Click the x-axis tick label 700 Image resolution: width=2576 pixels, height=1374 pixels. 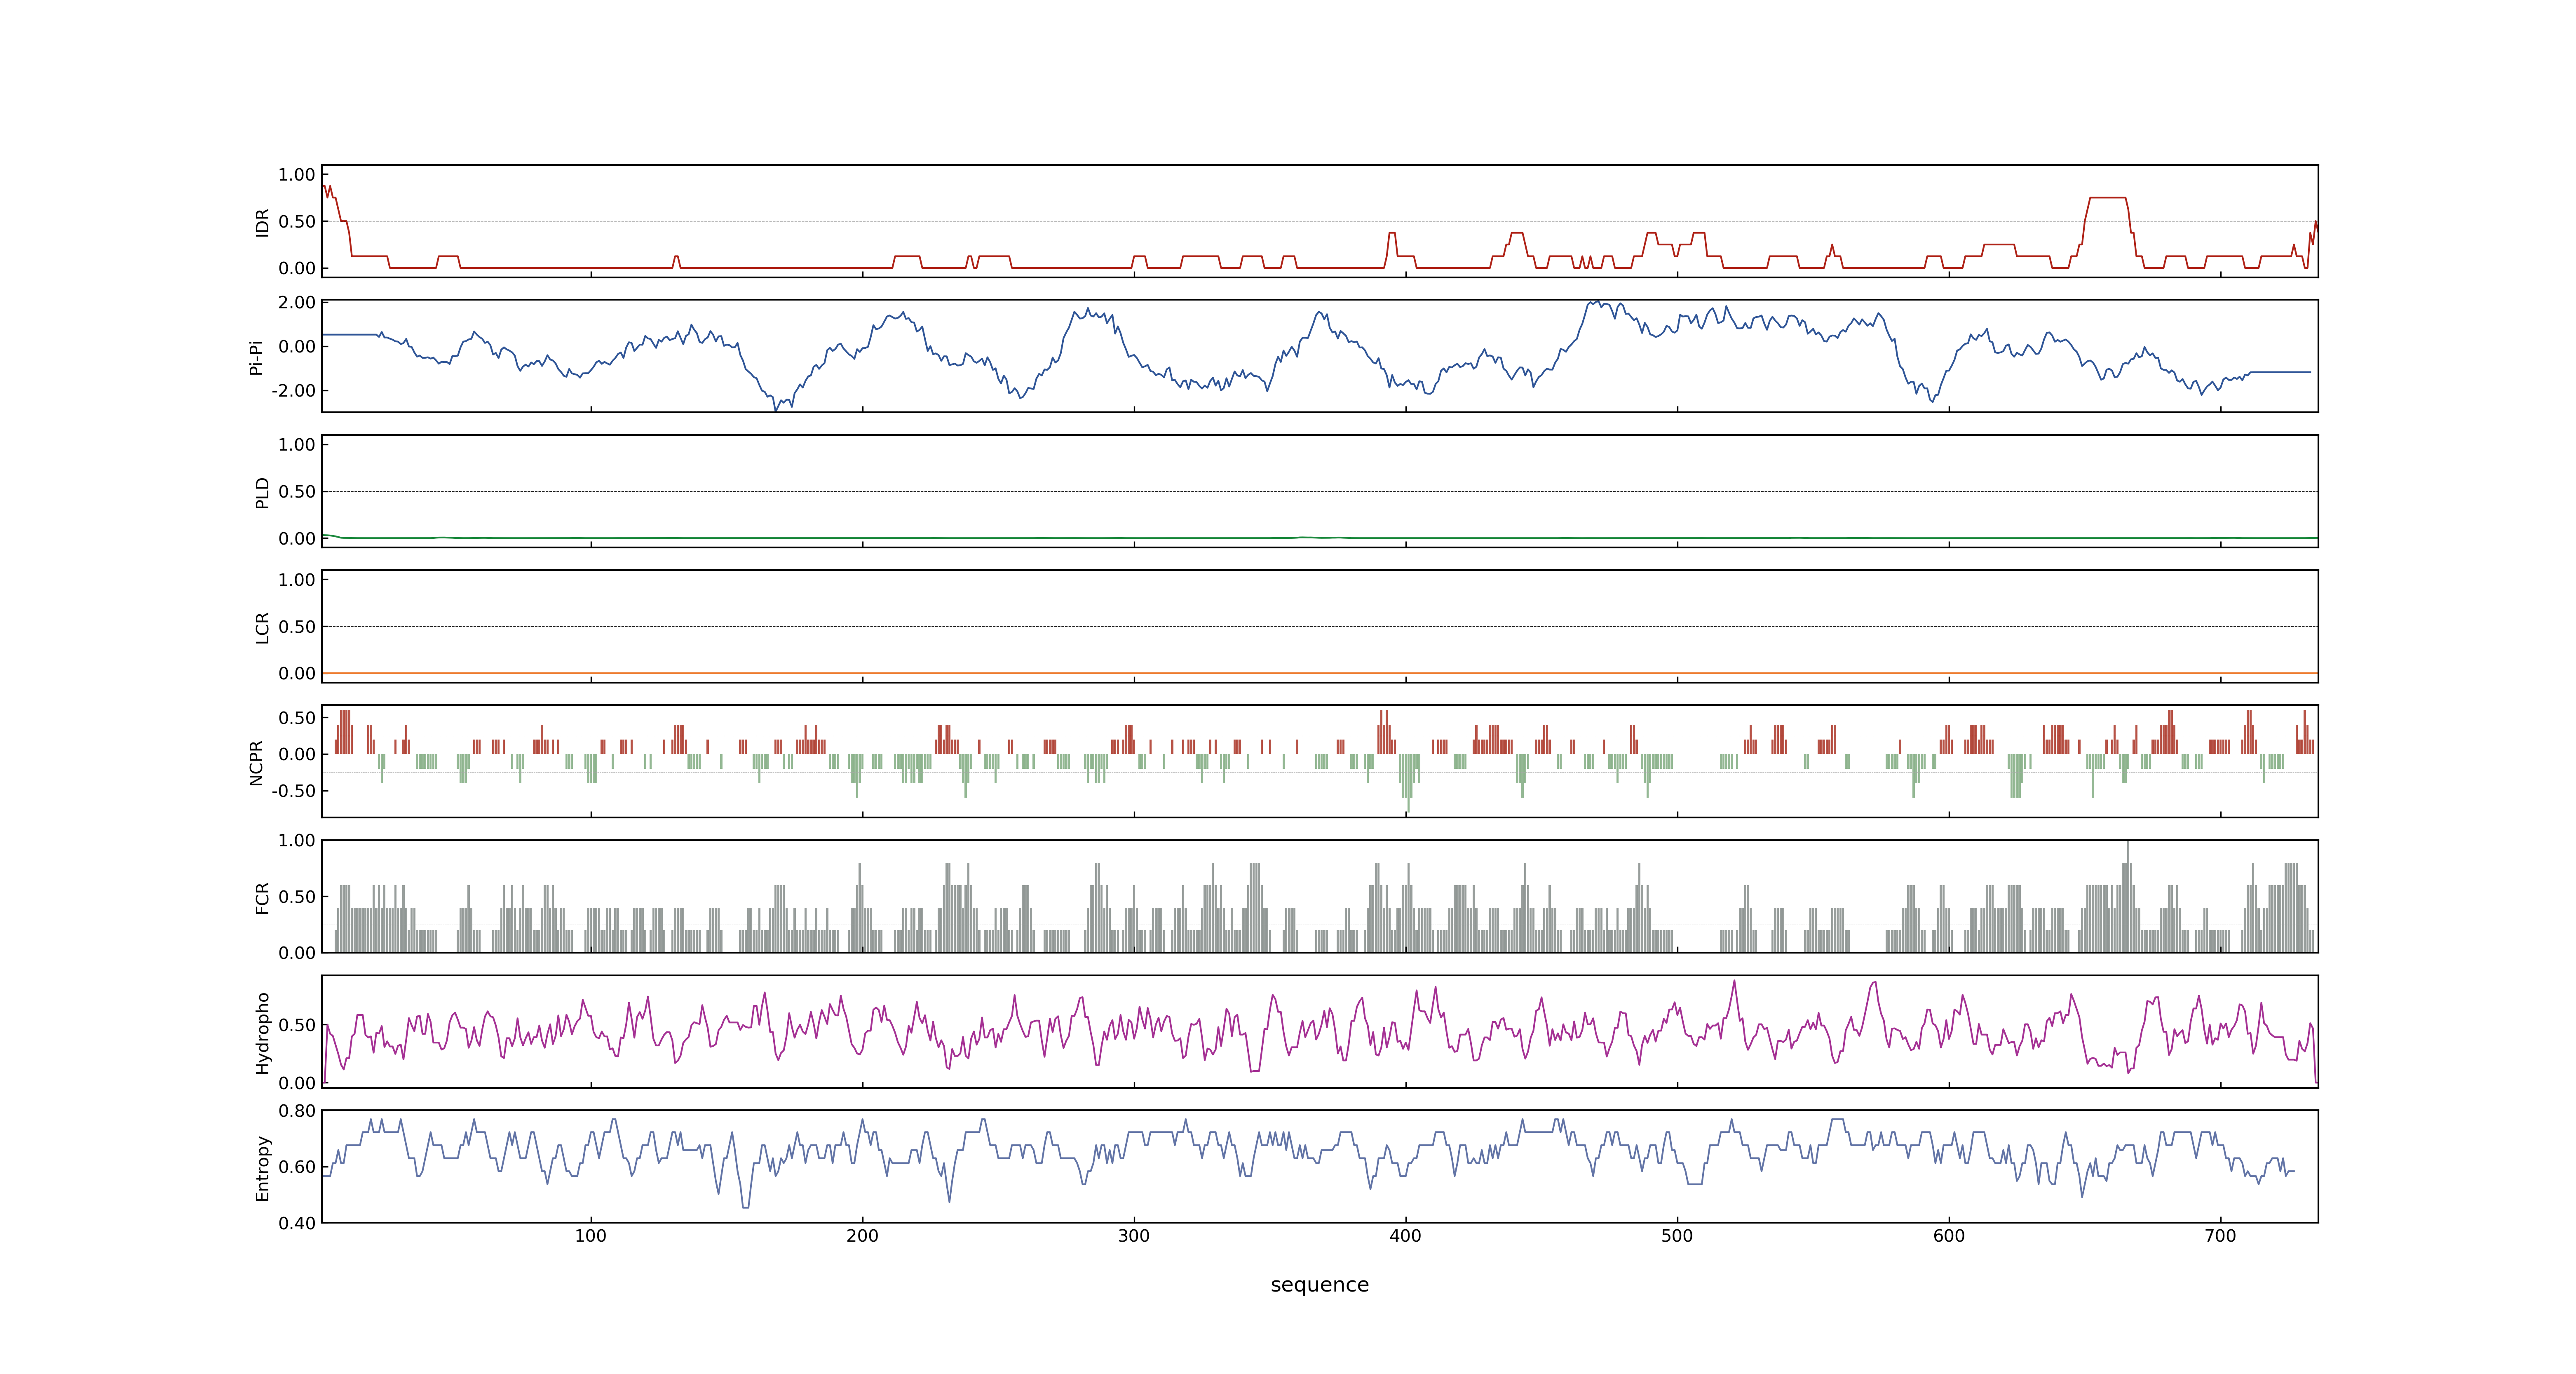[x=2220, y=1236]
